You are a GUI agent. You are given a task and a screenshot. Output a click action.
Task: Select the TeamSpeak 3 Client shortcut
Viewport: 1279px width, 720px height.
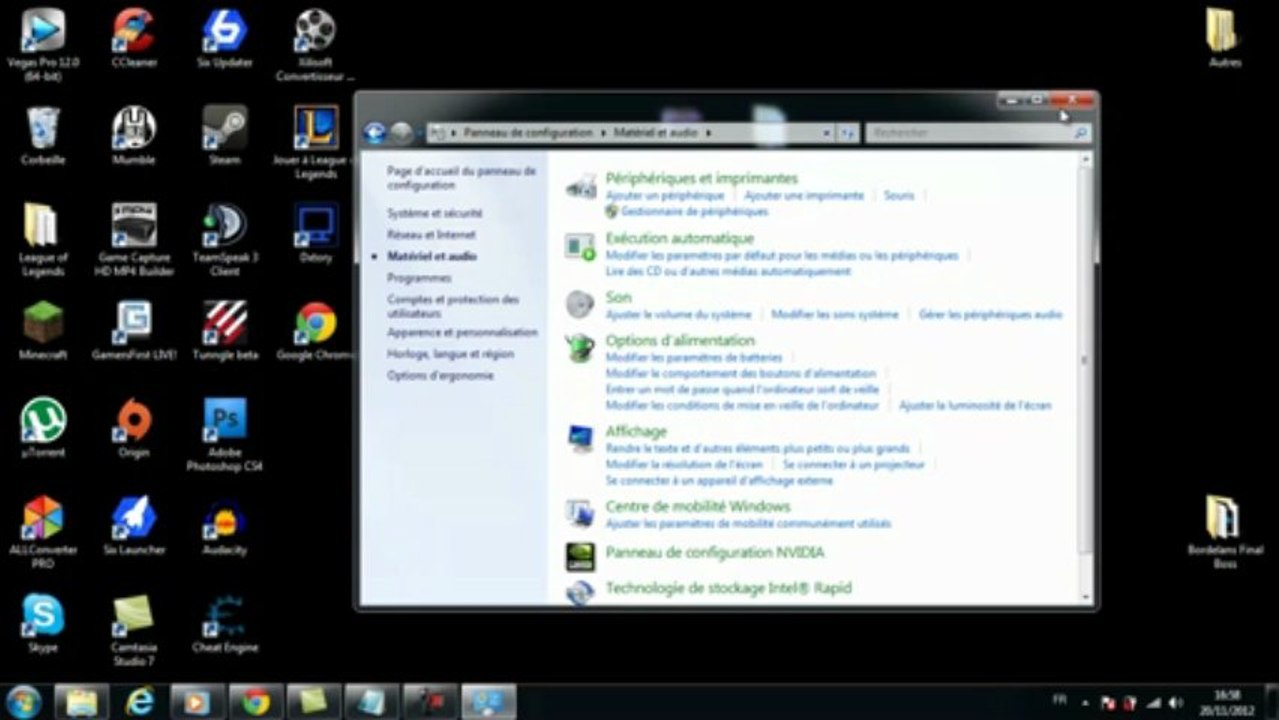coord(224,240)
